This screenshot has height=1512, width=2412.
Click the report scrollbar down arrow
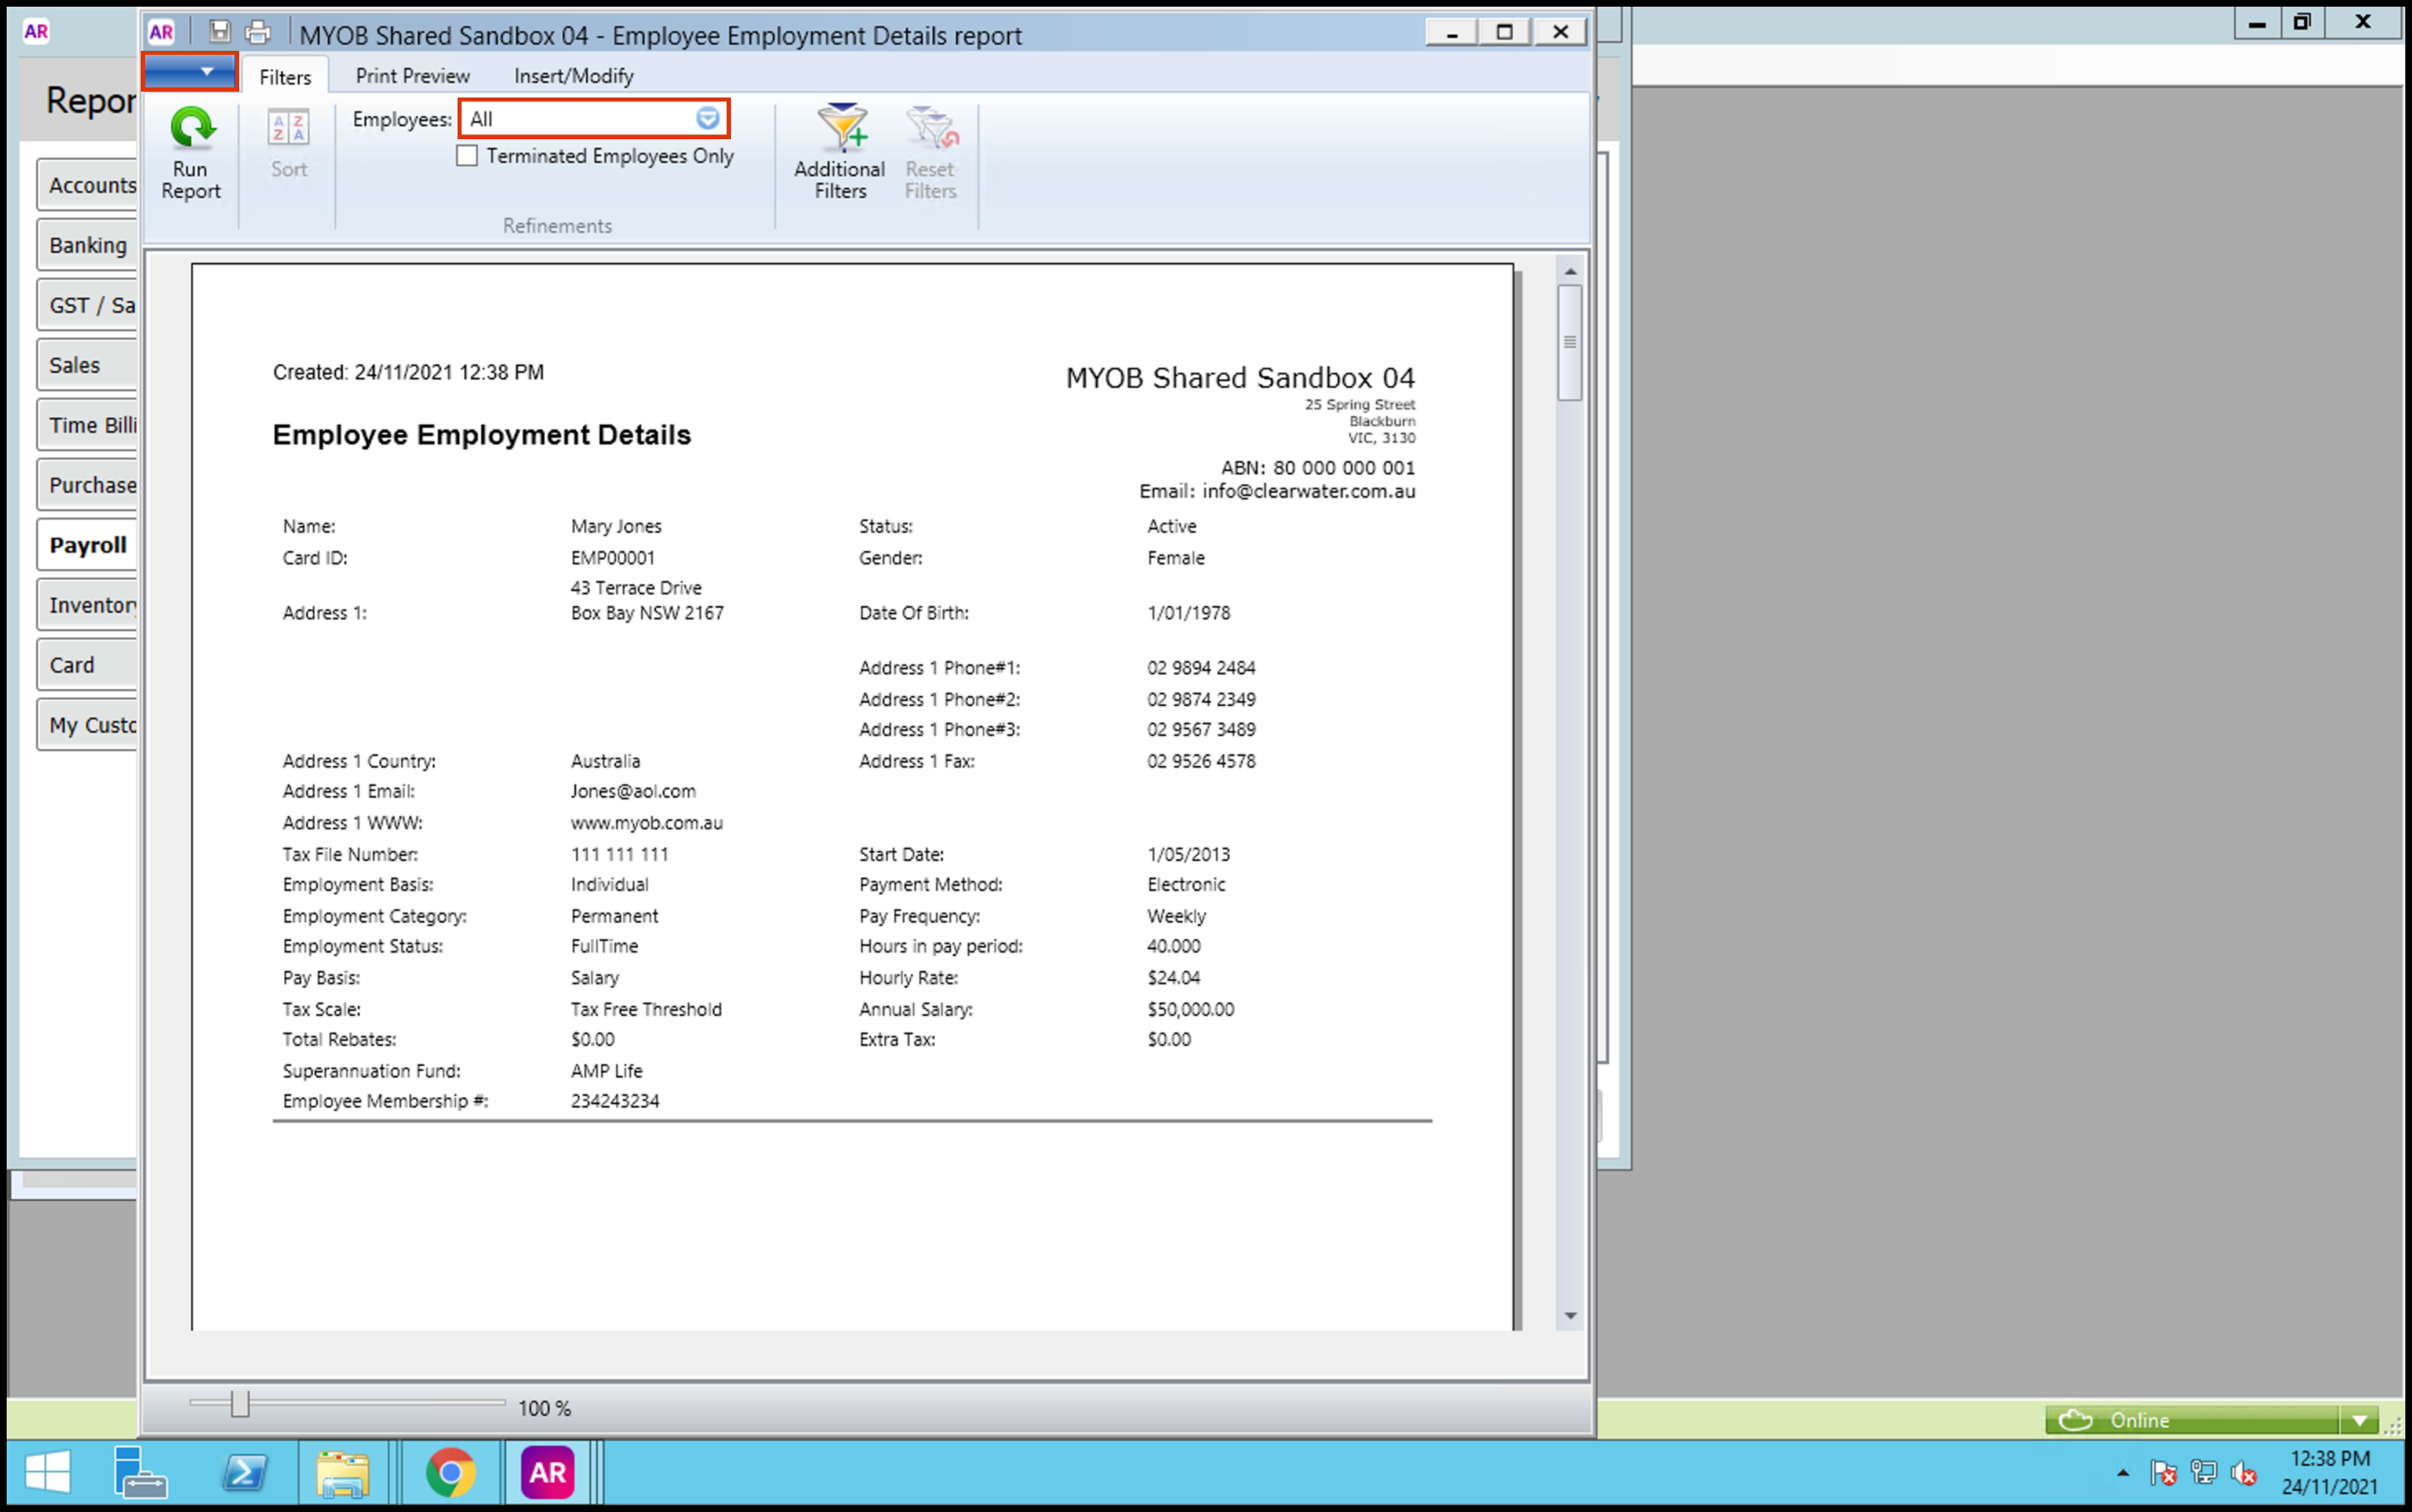point(1570,1316)
